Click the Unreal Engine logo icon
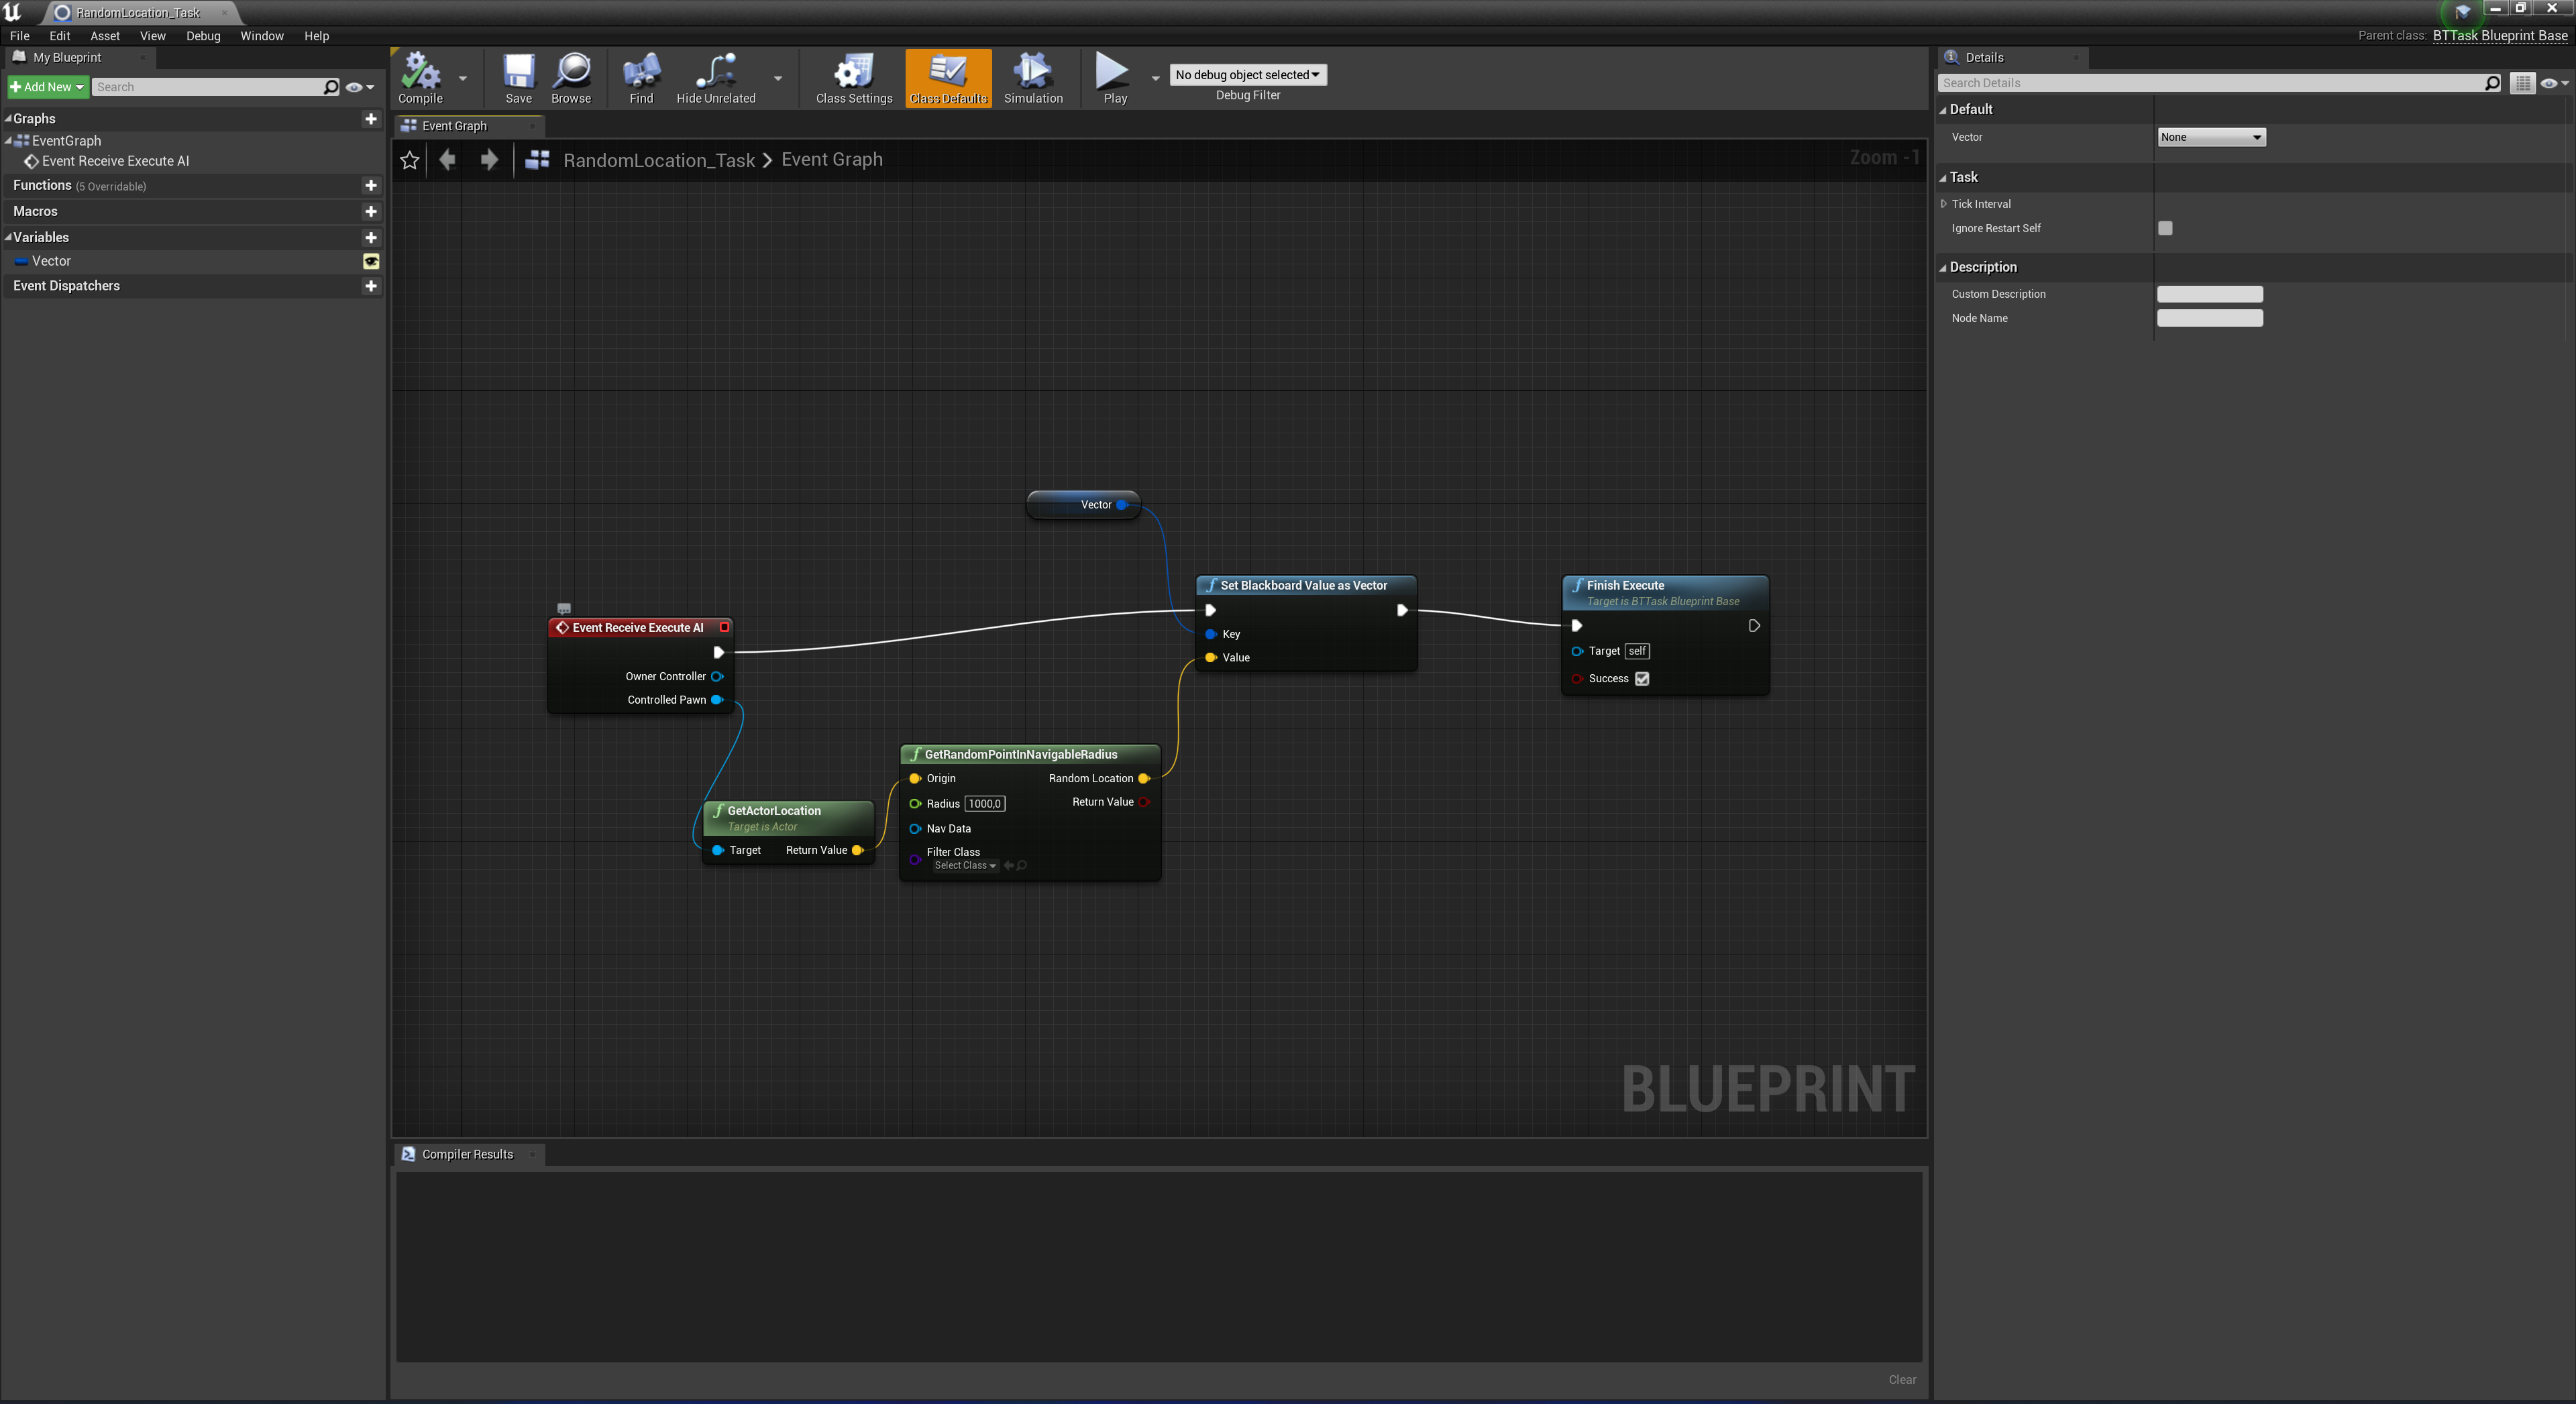The width and height of the screenshot is (2576, 1404). point(13,12)
